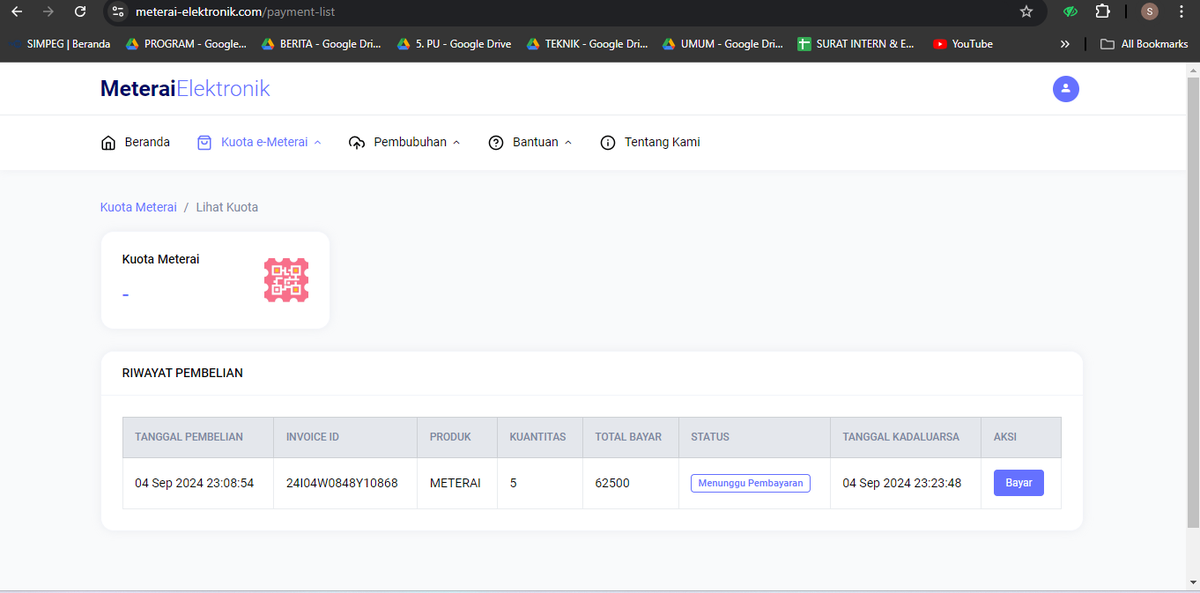Click the Kuota e-Meterai bag icon
This screenshot has height=593, width=1200.
205,142
